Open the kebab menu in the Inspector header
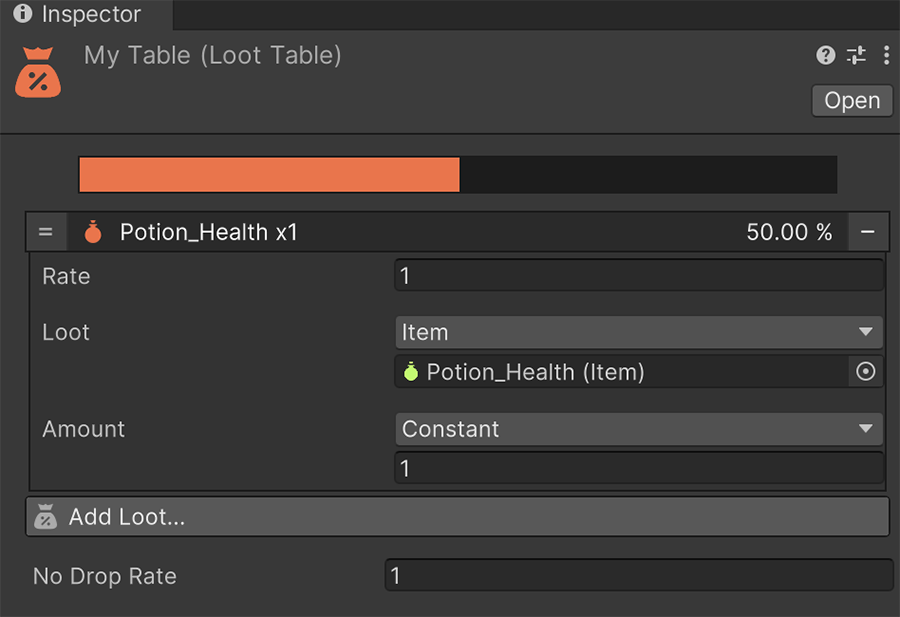The image size is (900, 617). [887, 55]
